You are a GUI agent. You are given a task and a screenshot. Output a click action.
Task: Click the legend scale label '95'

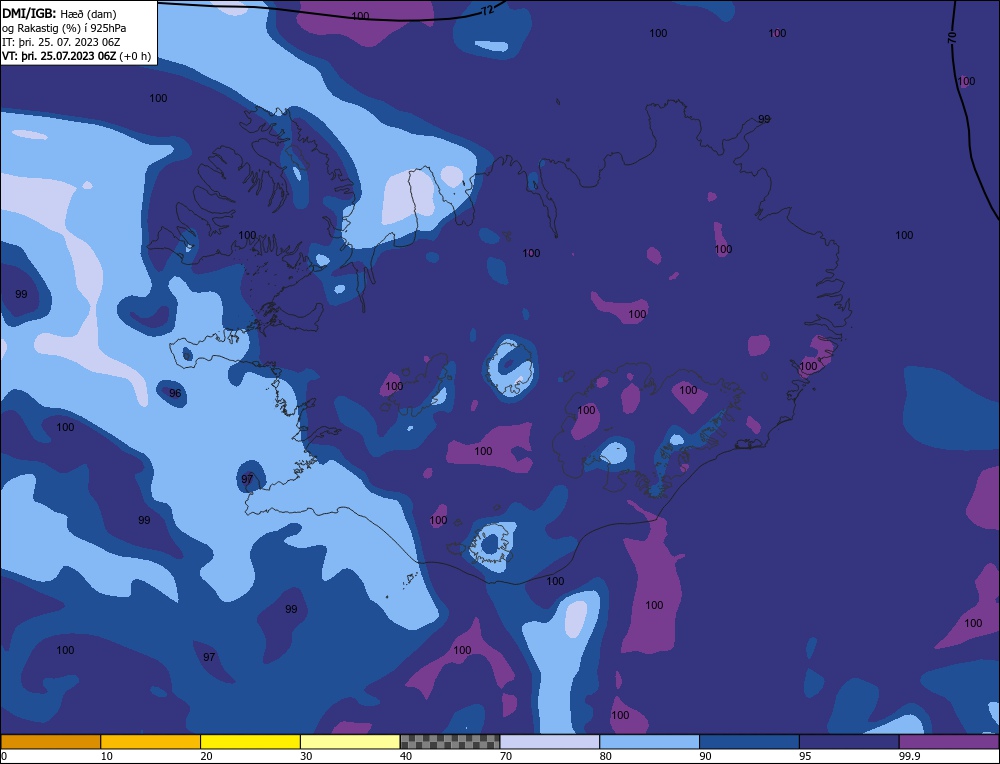click(805, 756)
